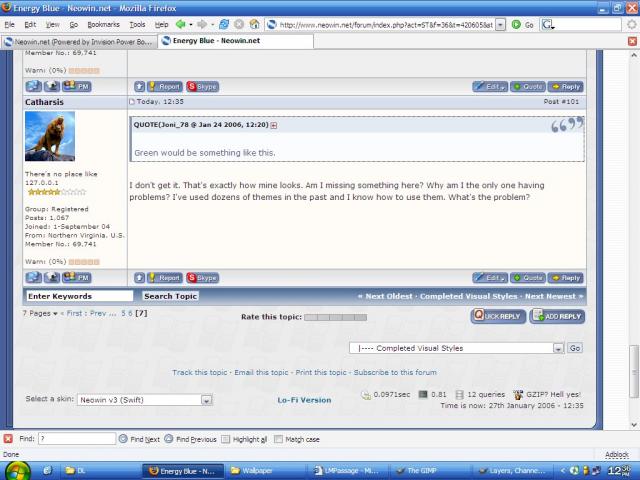Click the upper post's Skype button

(202, 87)
